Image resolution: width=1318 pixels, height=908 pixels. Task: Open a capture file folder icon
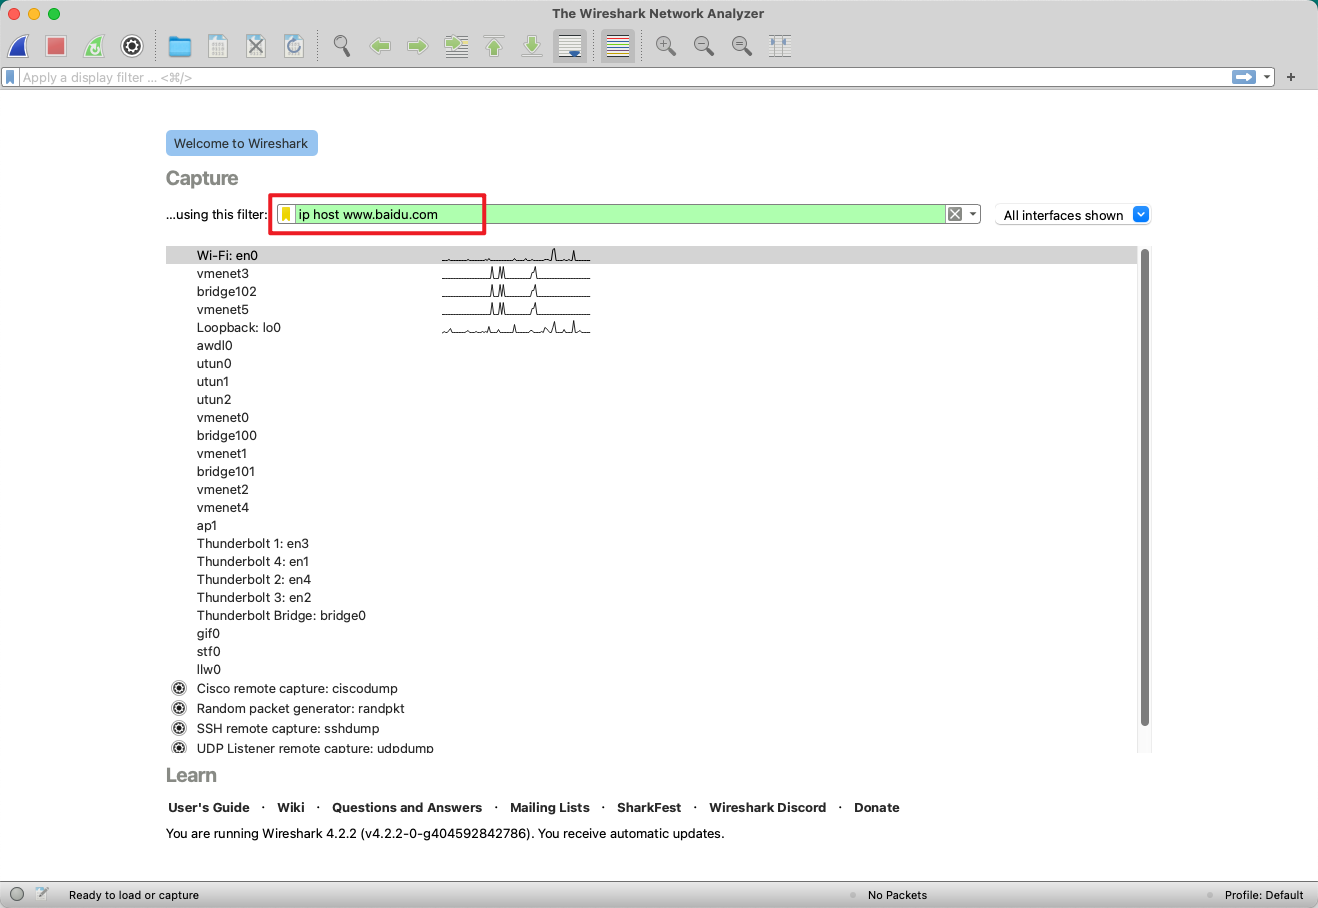click(x=180, y=46)
